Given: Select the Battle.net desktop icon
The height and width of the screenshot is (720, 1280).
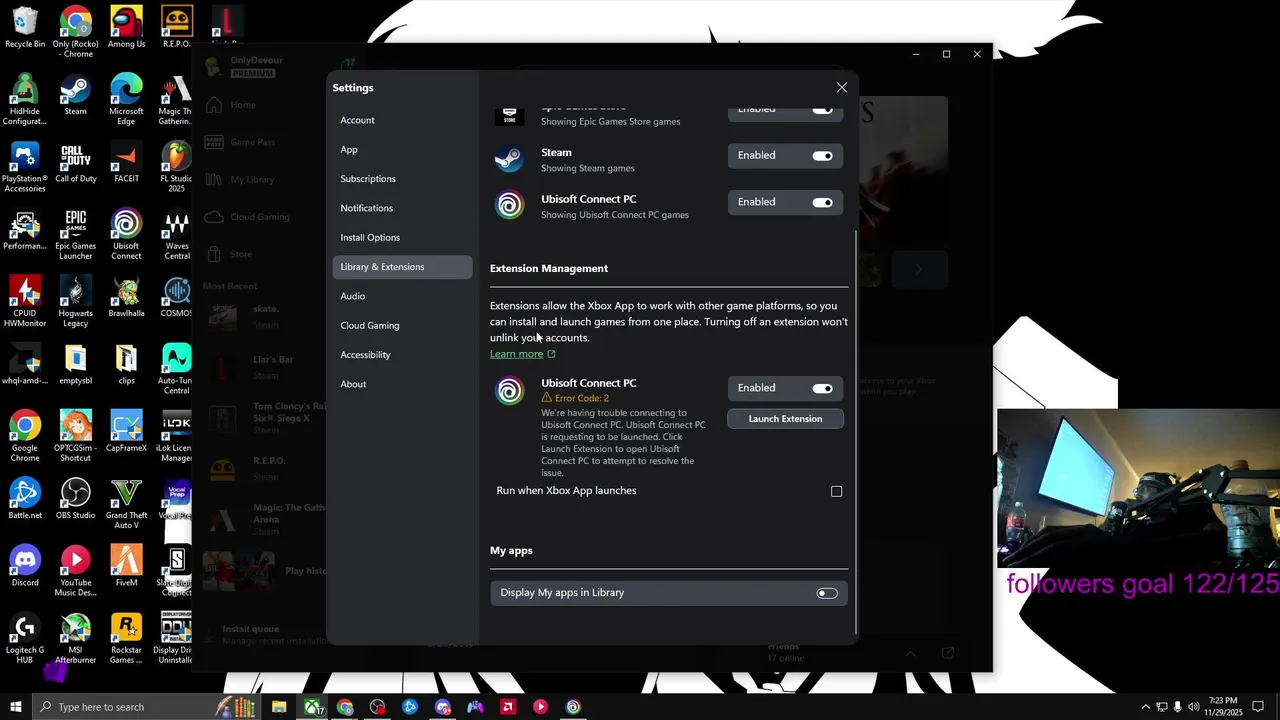Looking at the screenshot, I should coord(25,499).
